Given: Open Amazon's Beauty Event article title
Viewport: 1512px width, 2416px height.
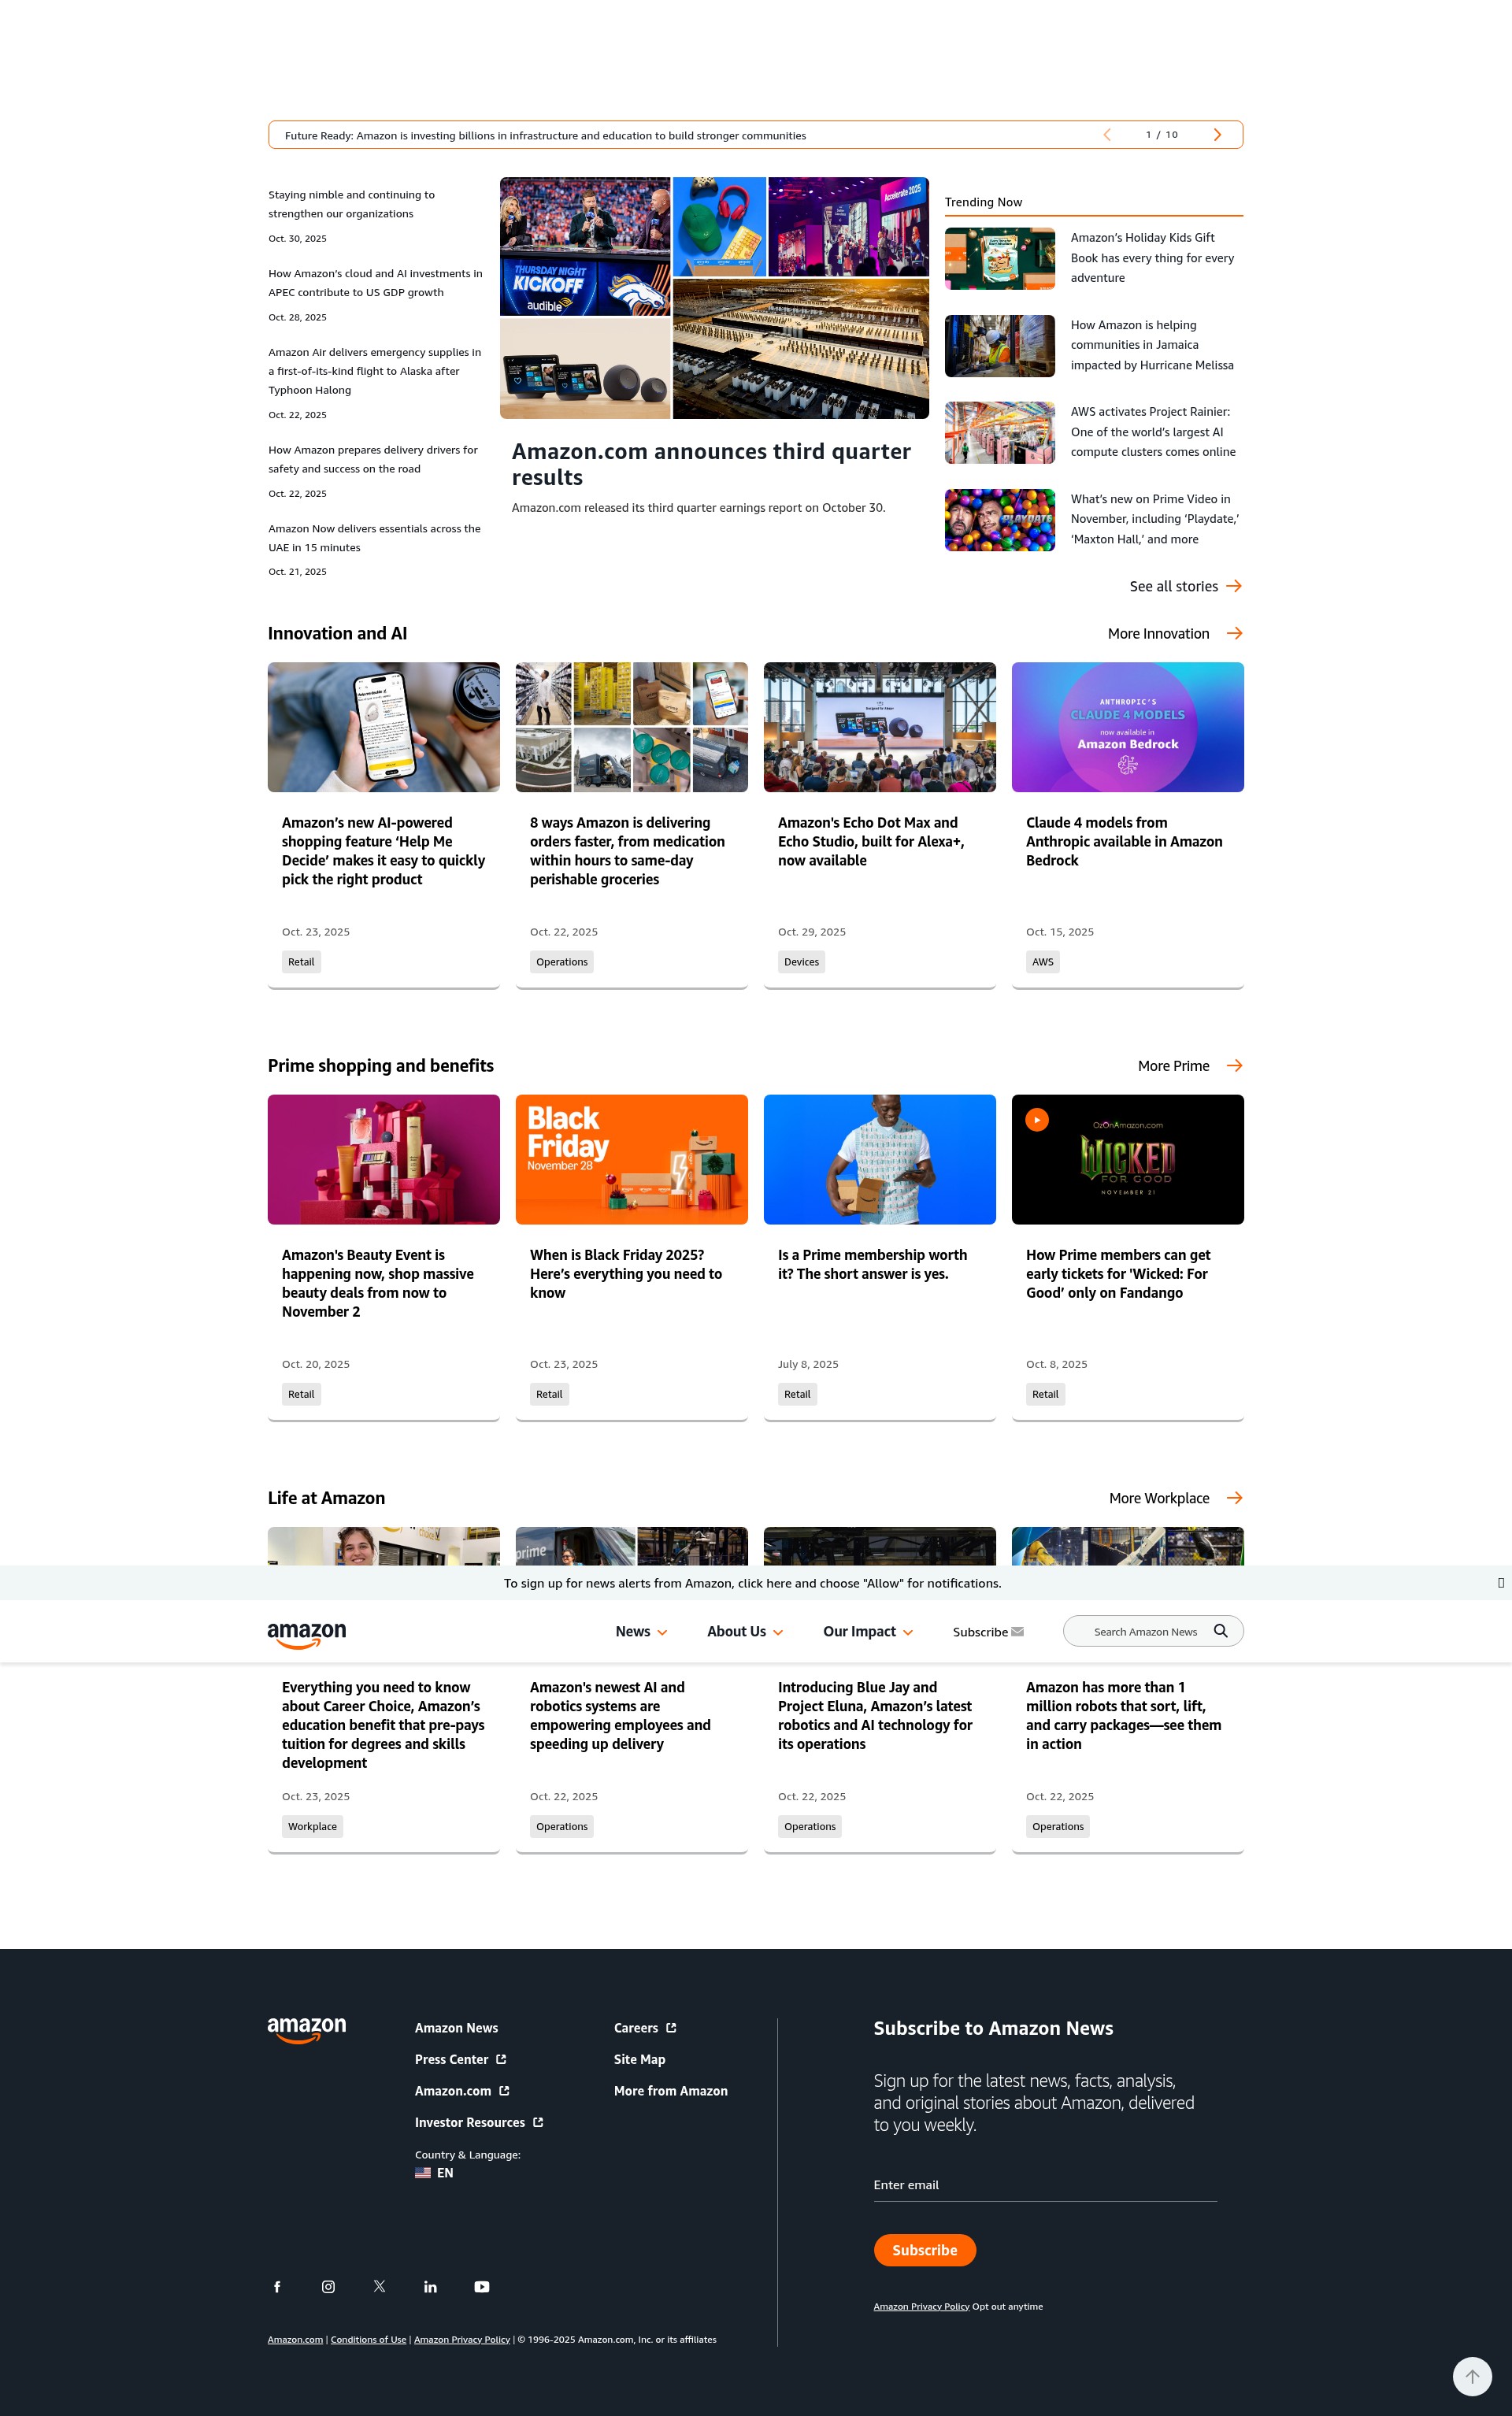Looking at the screenshot, I should (x=378, y=1283).
